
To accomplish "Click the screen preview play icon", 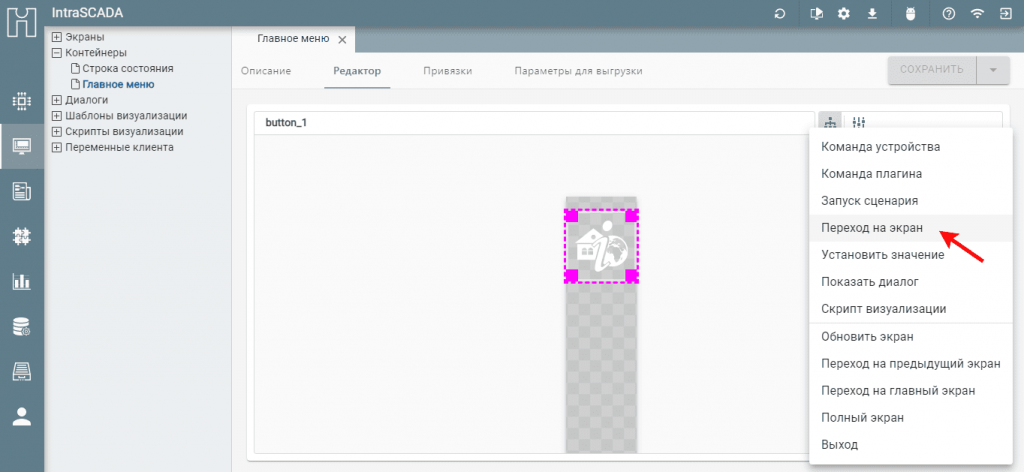I will (x=816, y=14).
